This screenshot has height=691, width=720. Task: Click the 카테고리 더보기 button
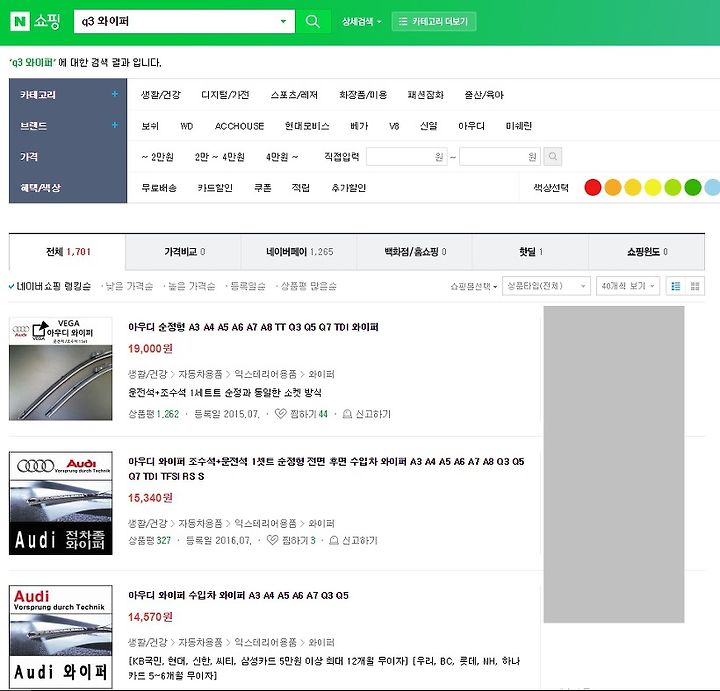coord(433,22)
